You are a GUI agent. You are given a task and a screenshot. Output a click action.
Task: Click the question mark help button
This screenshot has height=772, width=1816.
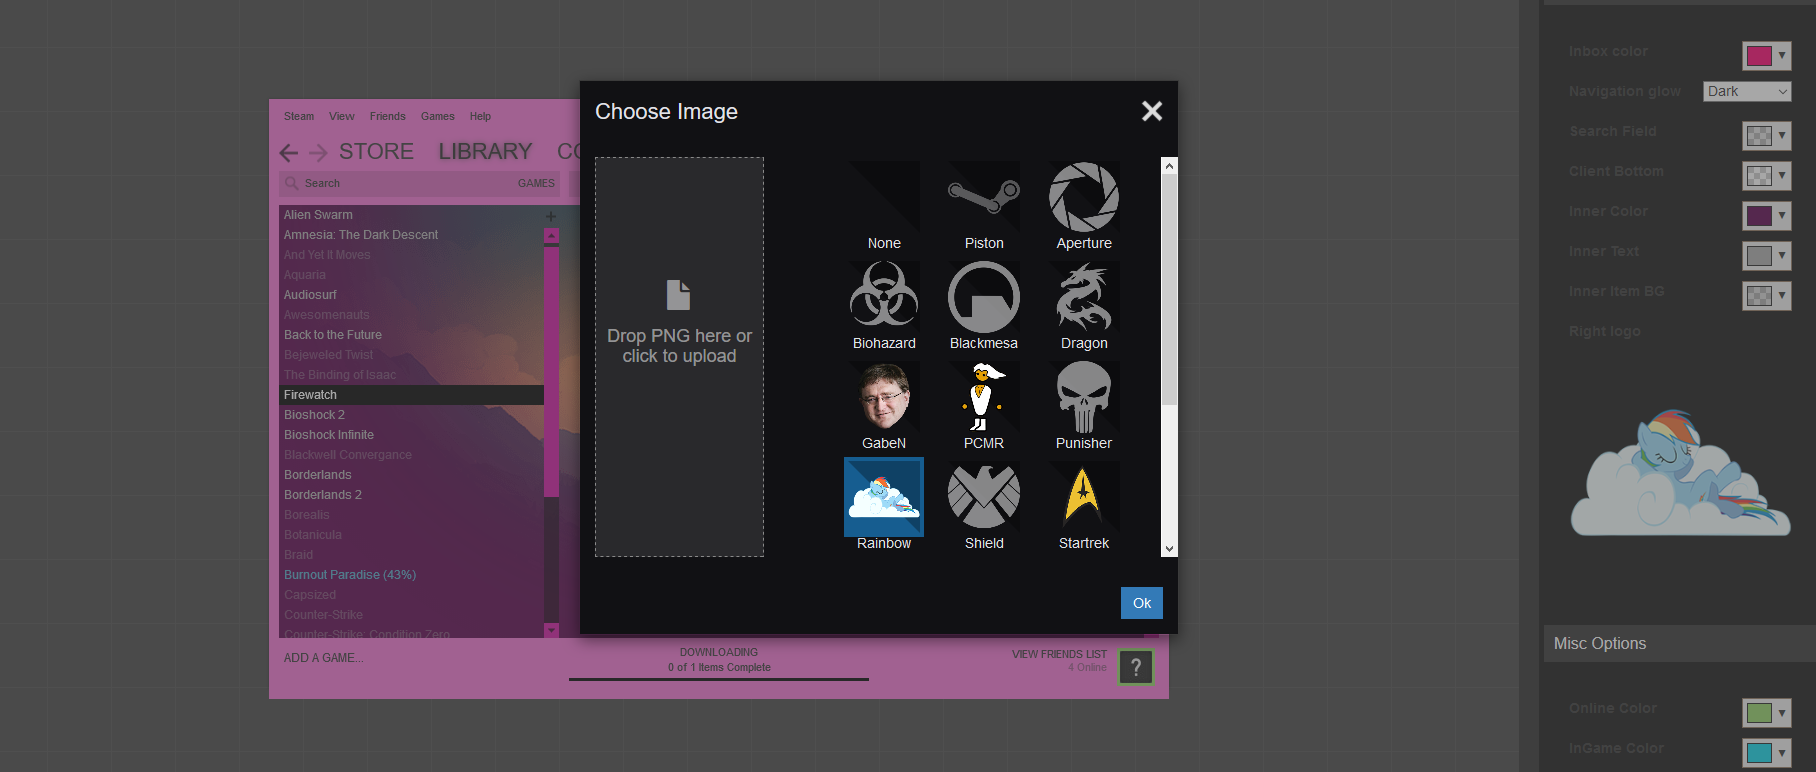[1136, 667]
